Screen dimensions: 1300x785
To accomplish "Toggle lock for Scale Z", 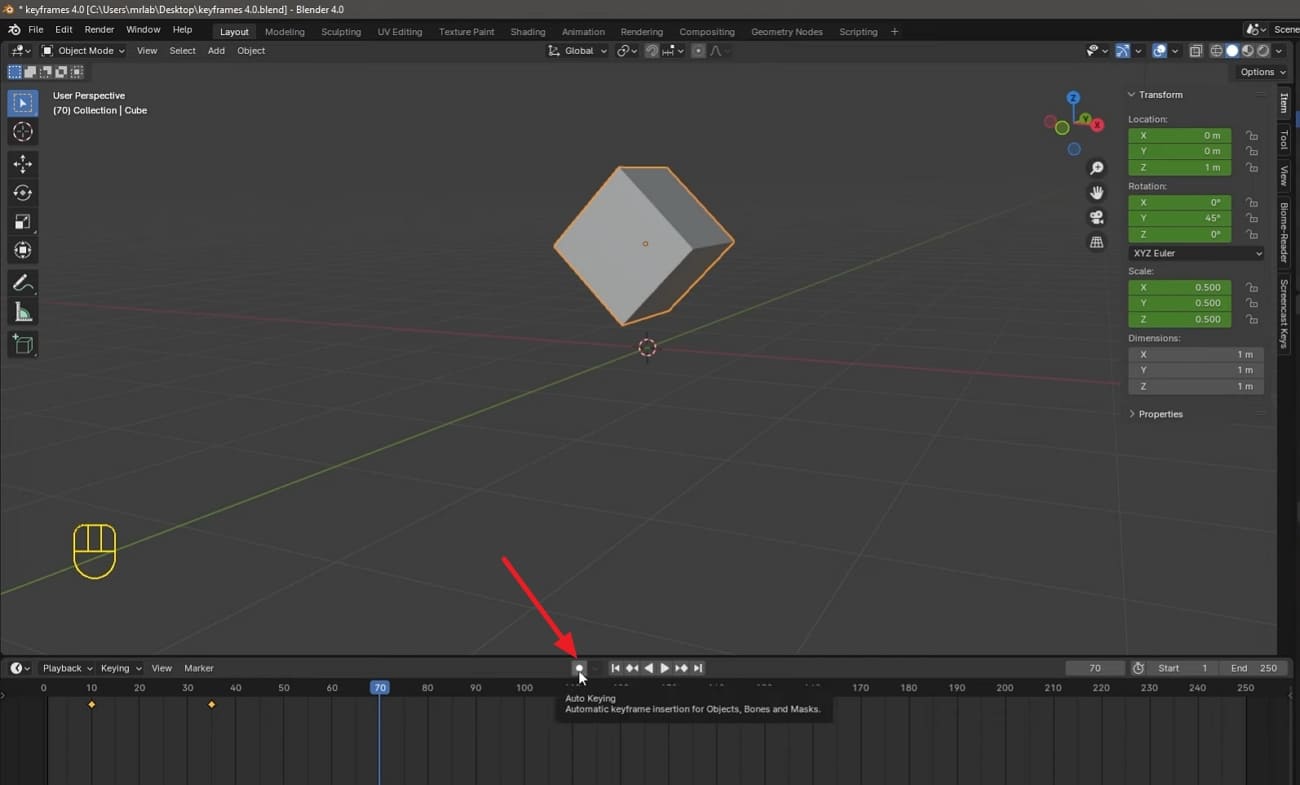I will point(1251,319).
